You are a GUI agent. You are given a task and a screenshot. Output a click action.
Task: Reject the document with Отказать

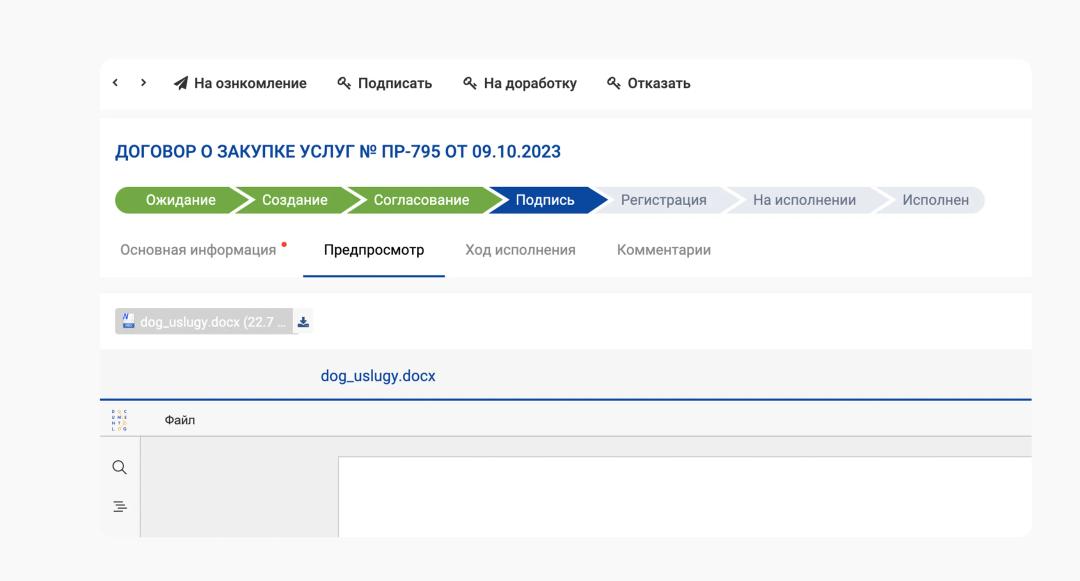[x=648, y=84]
